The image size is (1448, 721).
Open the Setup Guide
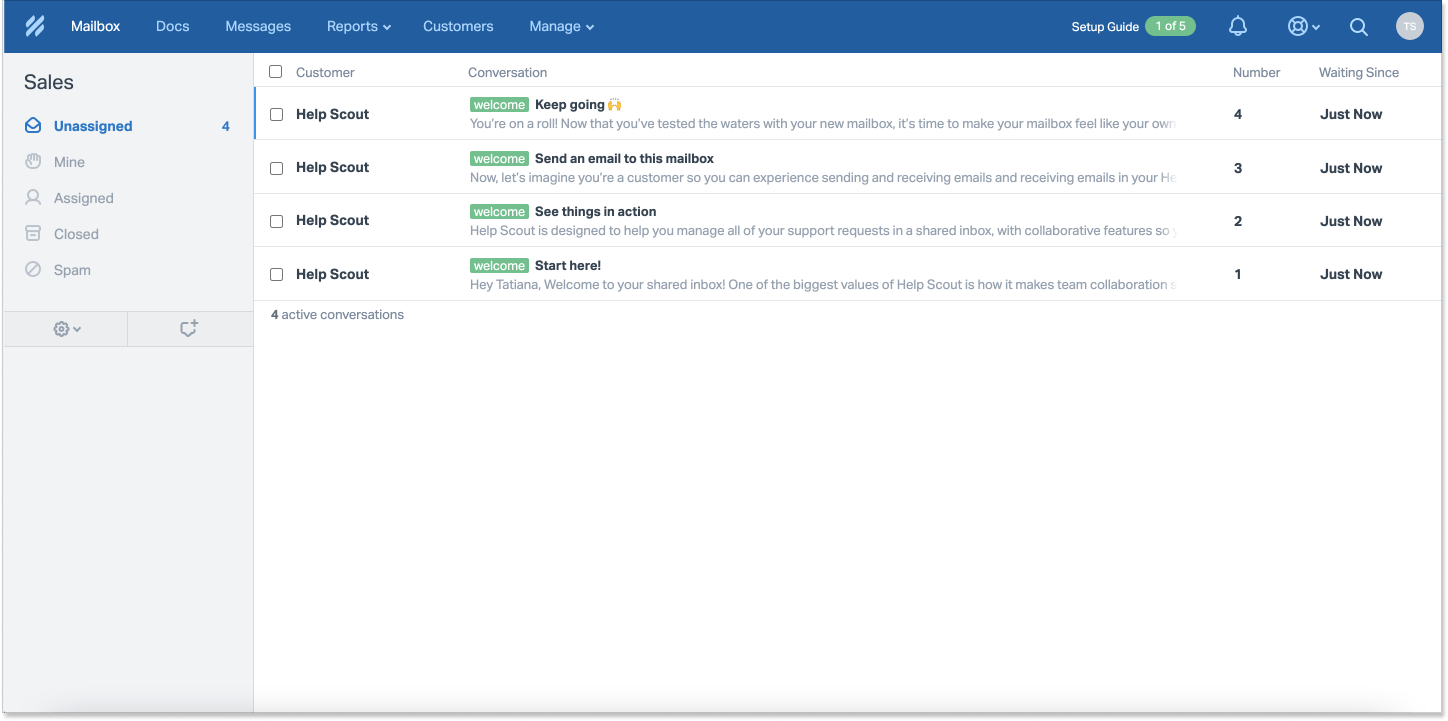[1105, 27]
